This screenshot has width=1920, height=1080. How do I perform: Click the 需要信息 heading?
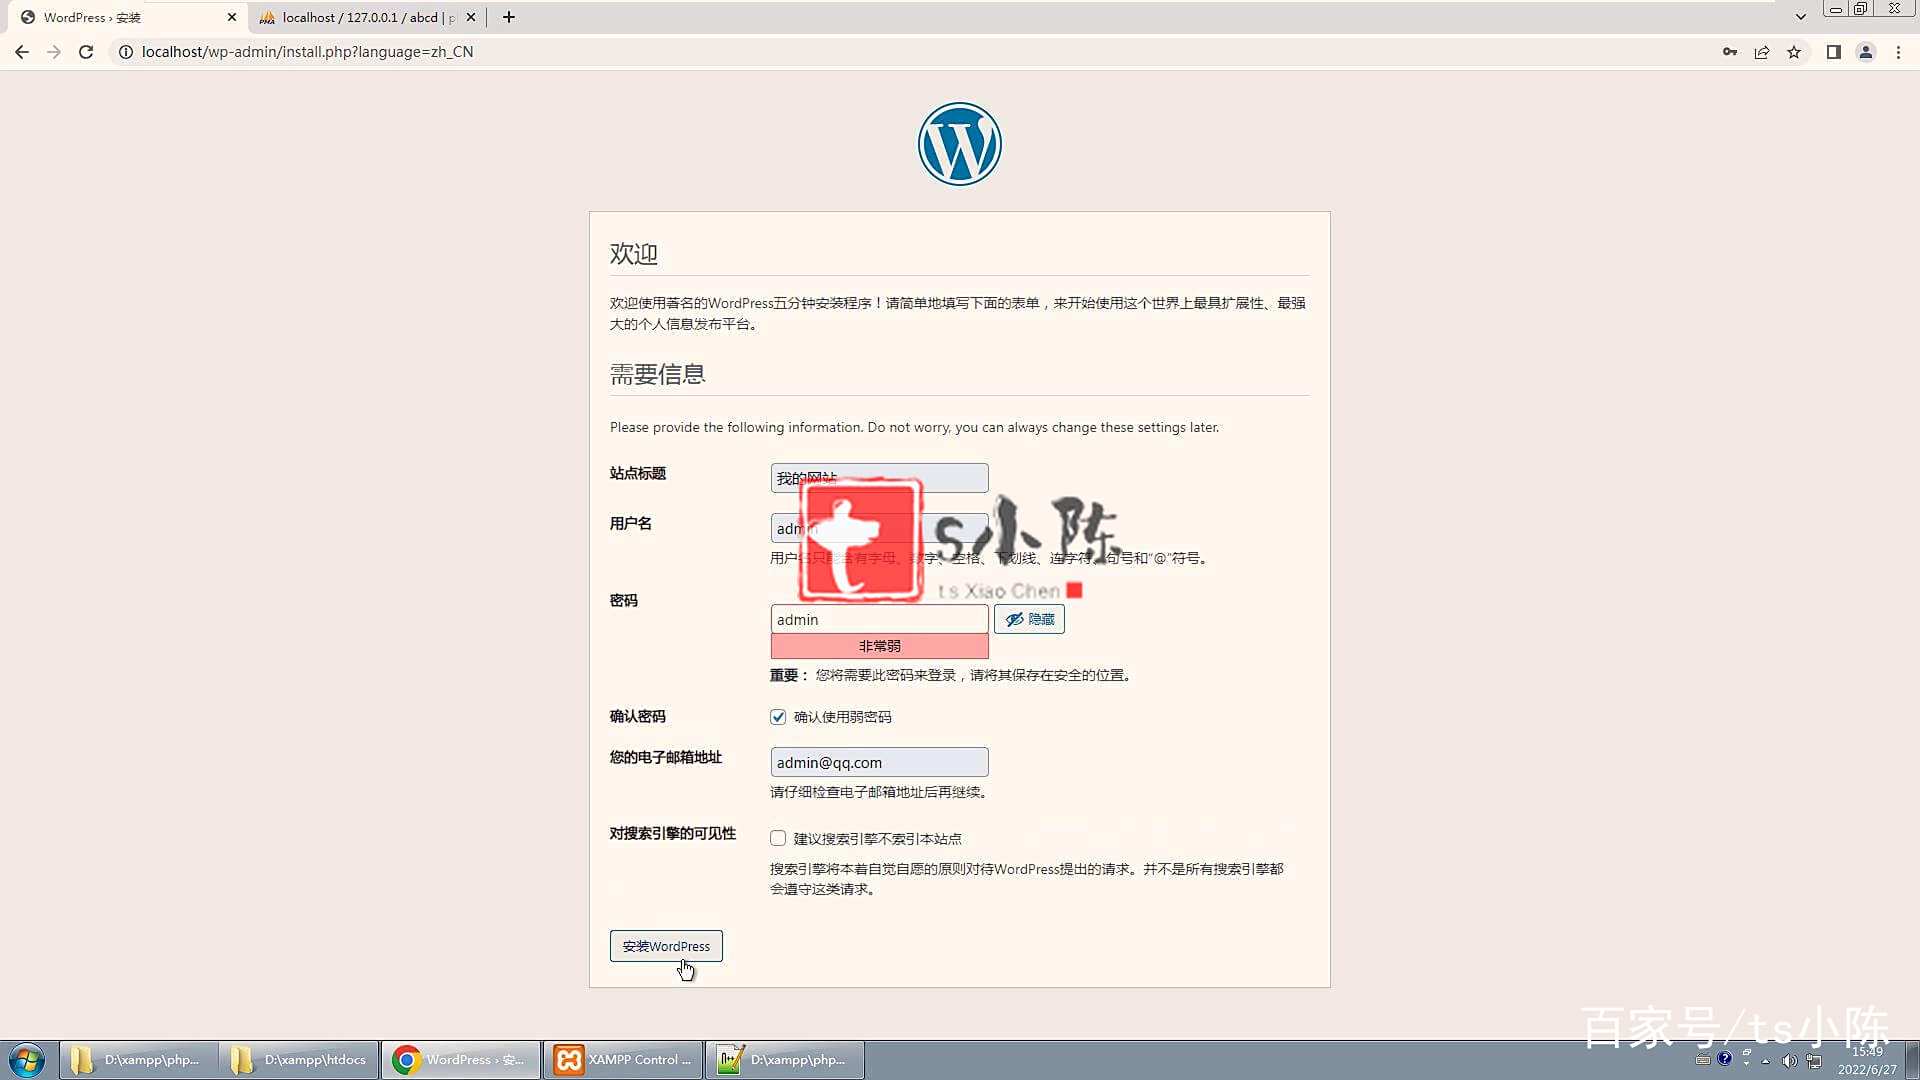click(658, 374)
